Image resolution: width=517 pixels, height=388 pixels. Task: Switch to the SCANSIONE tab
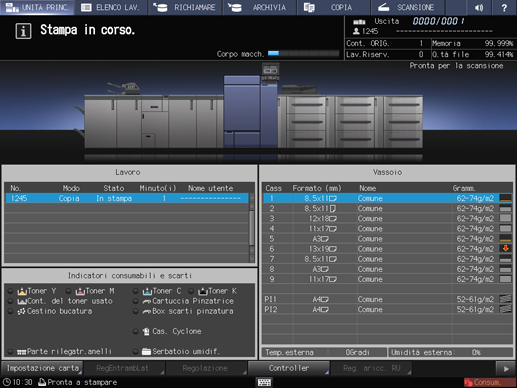tap(406, 7)
